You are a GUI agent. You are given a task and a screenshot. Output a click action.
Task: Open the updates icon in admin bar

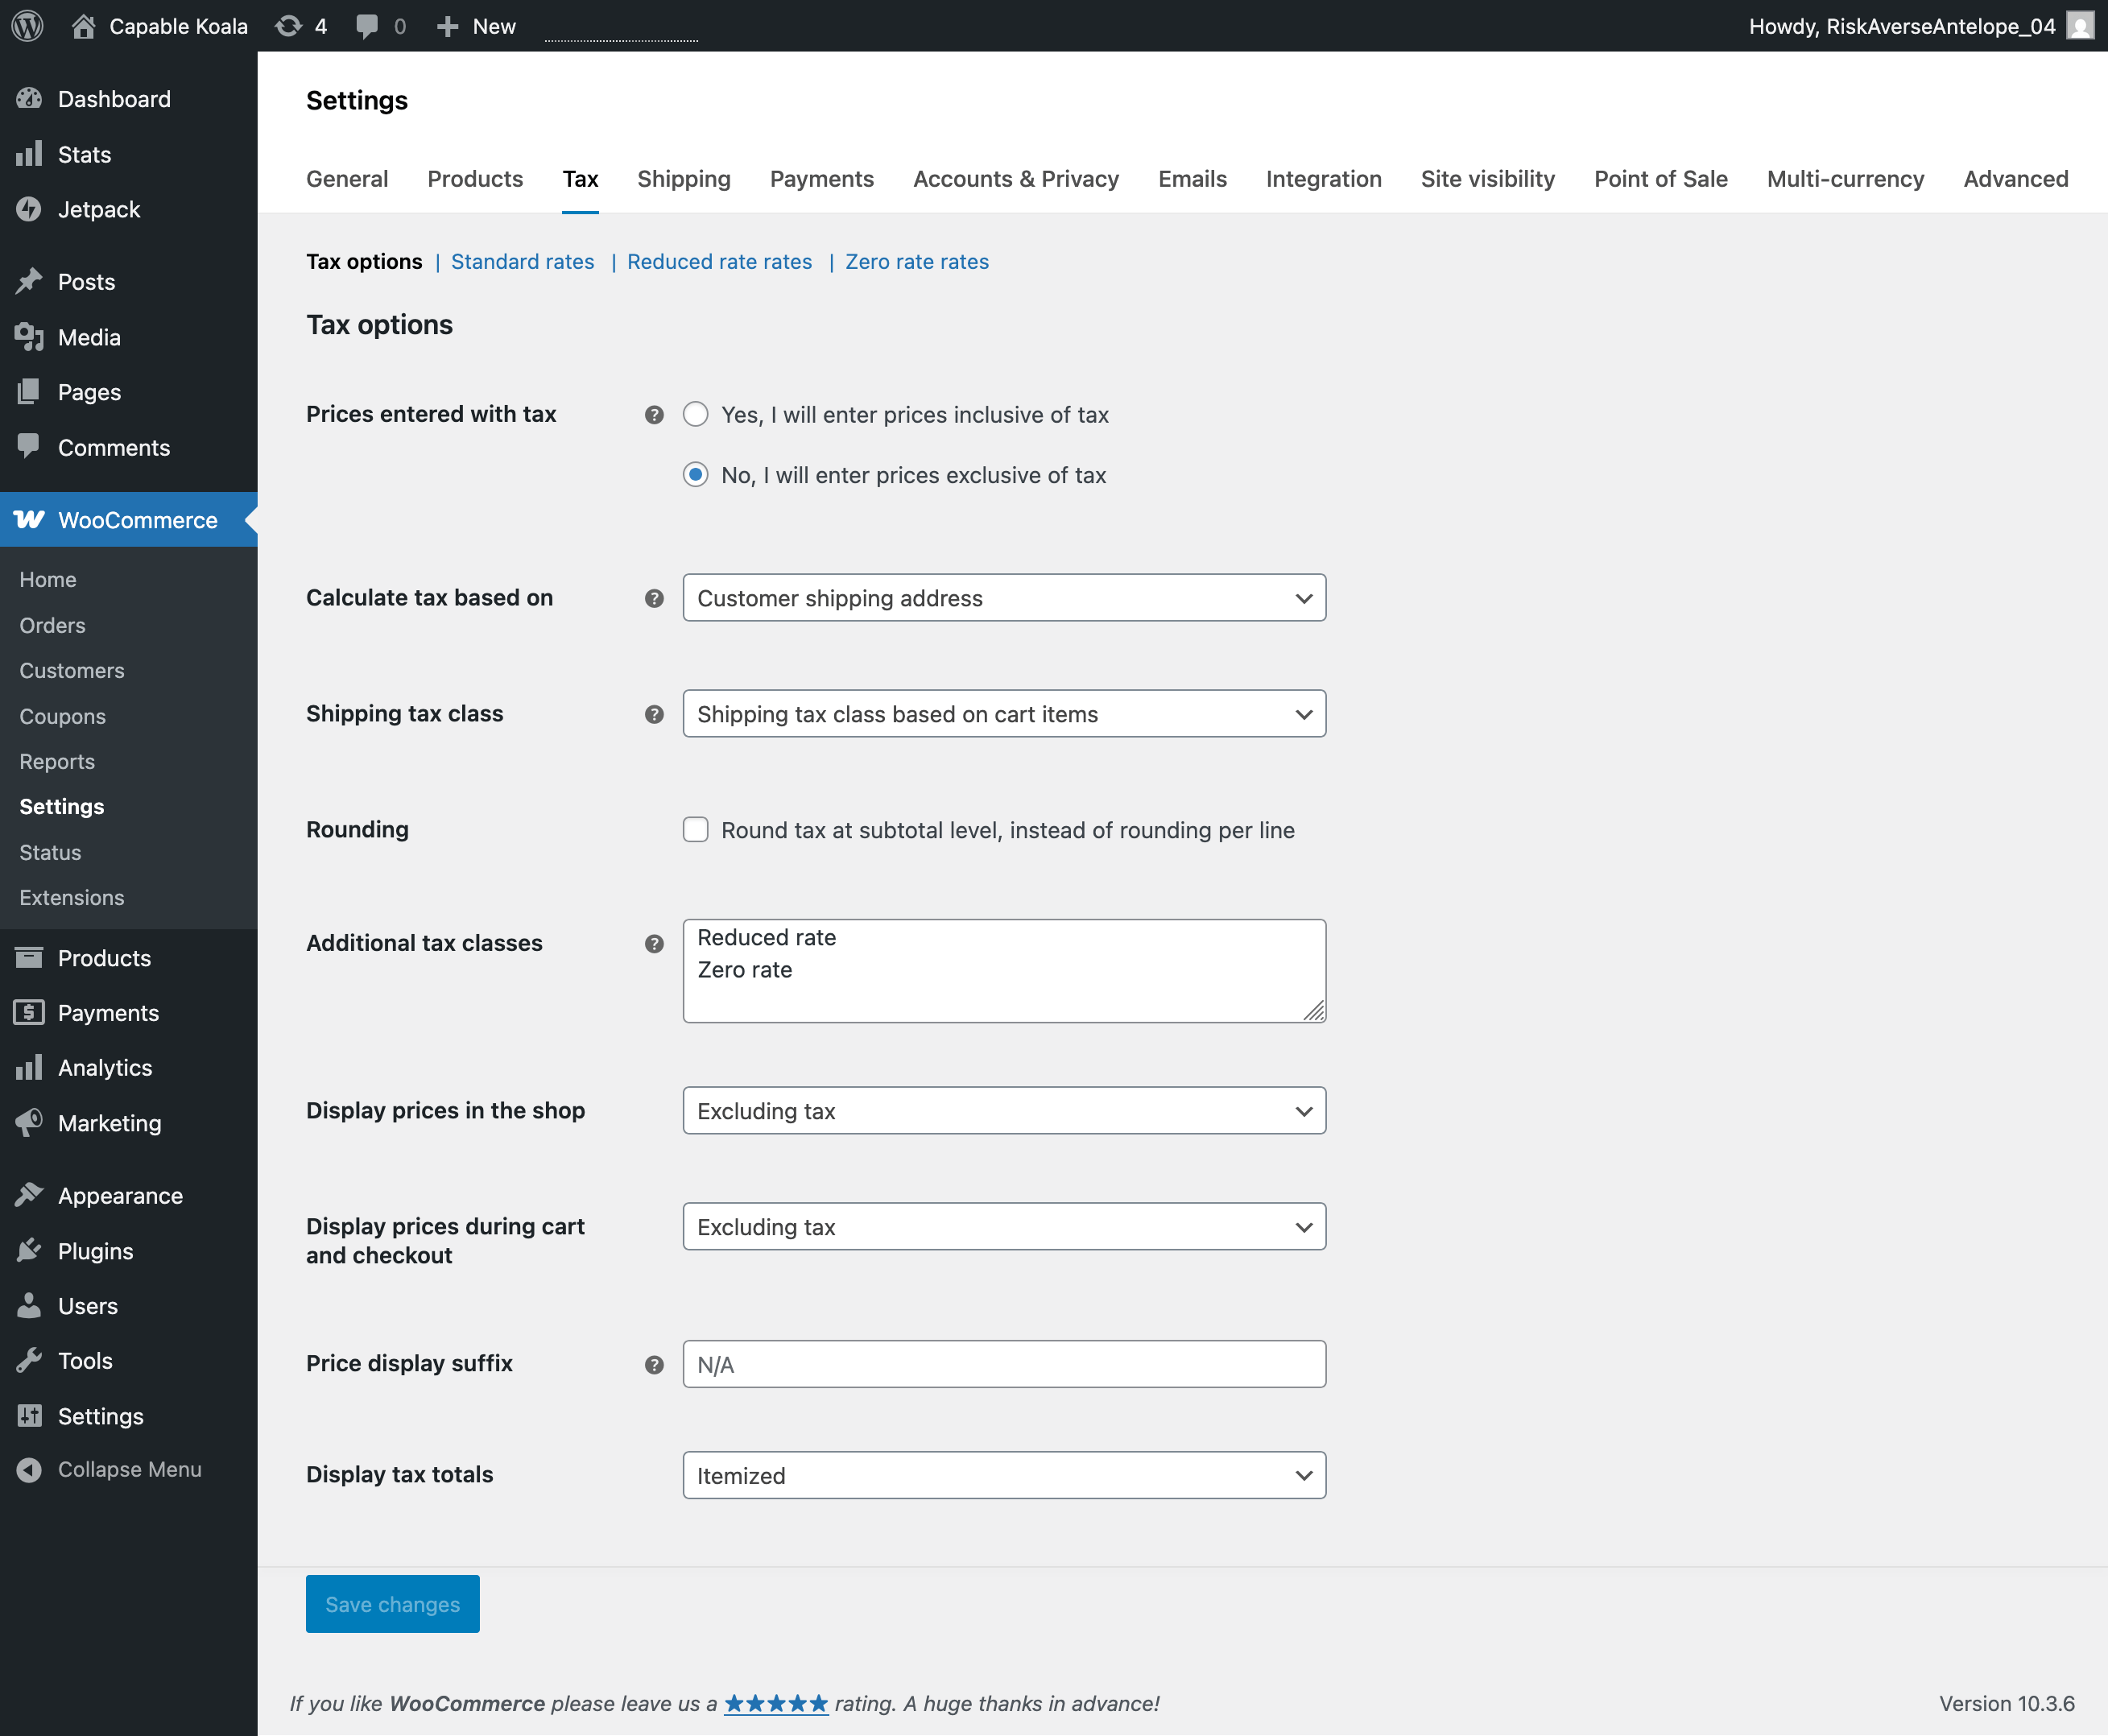[289, 26]
